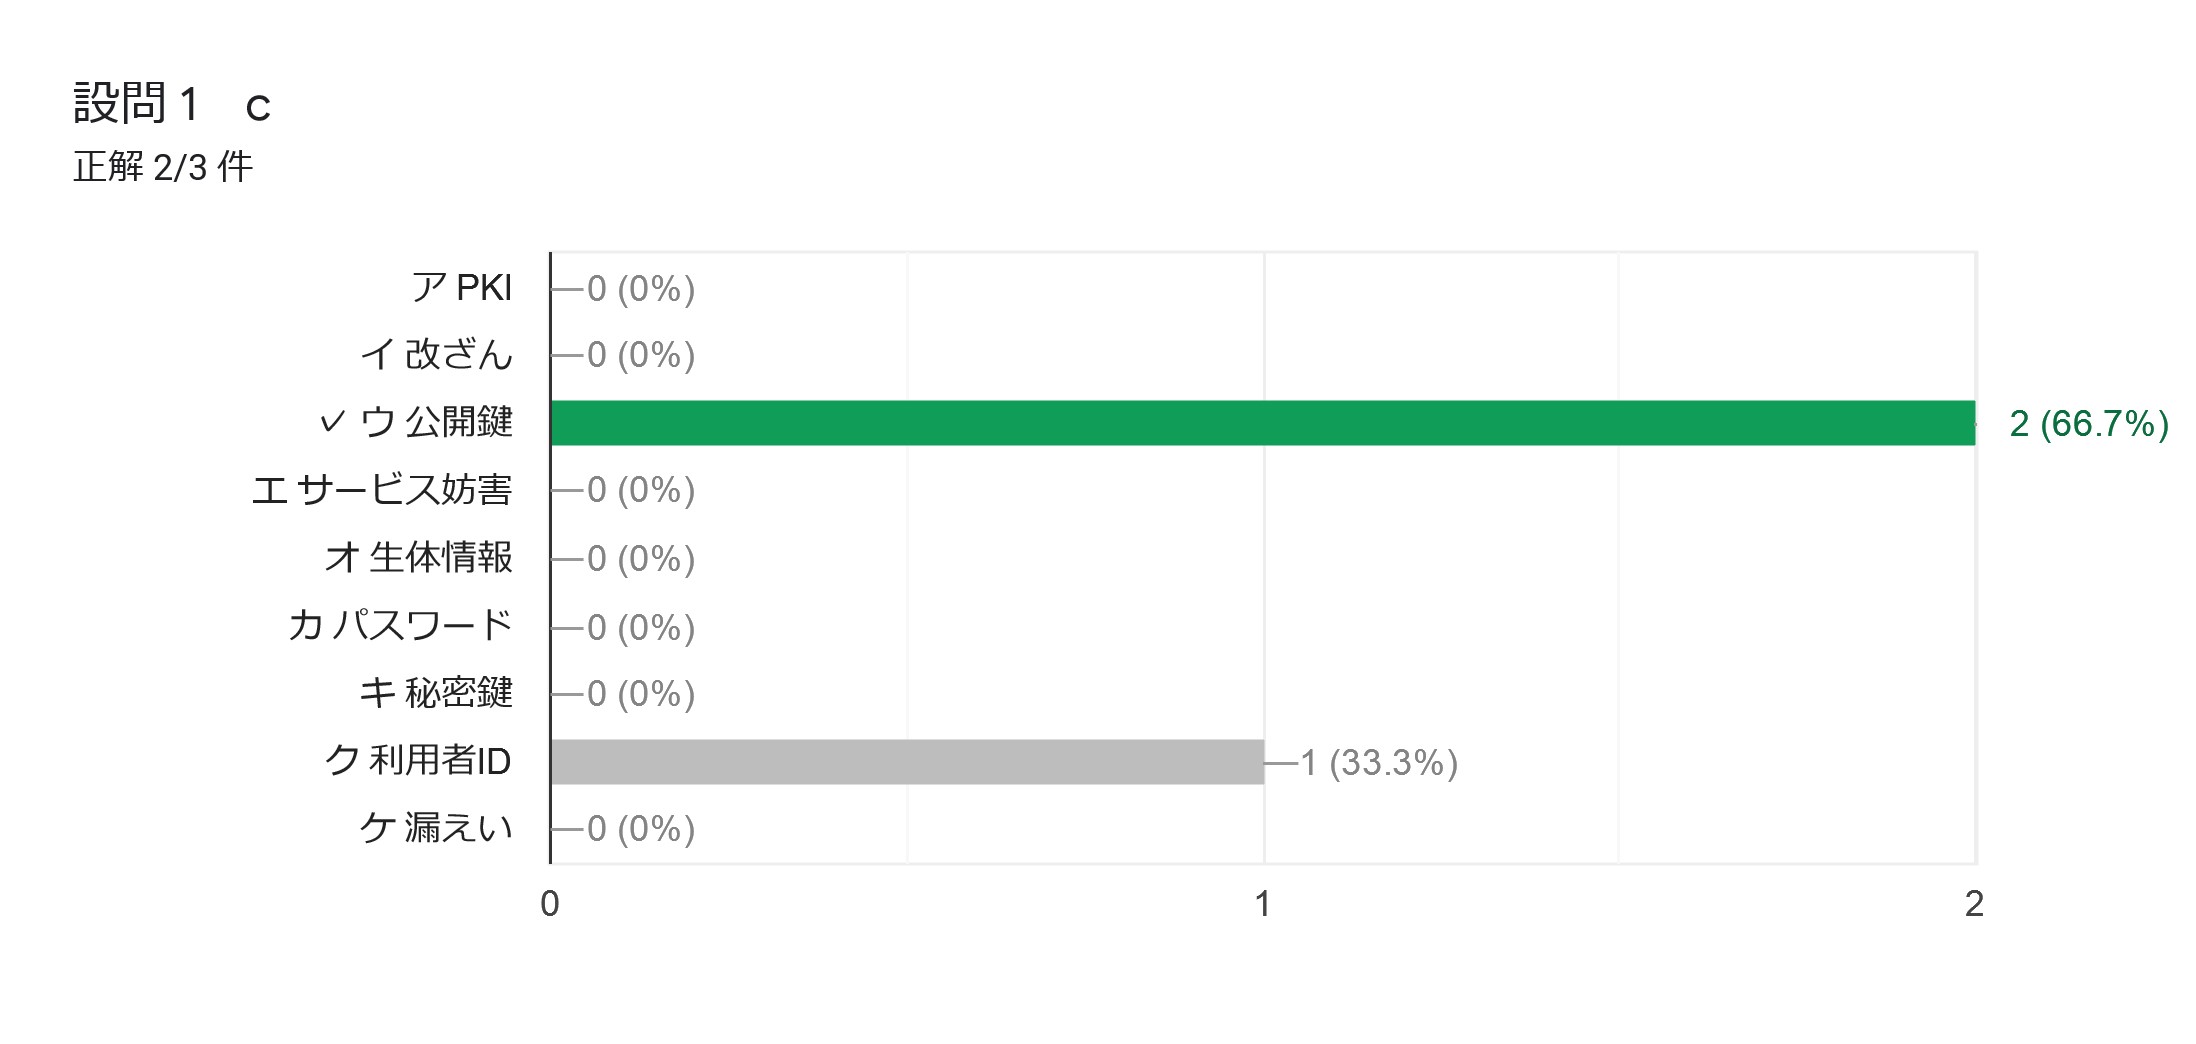Select the ケ 漏えい label
Viewport: 2196px width, 1044px height.
[436, 828]
